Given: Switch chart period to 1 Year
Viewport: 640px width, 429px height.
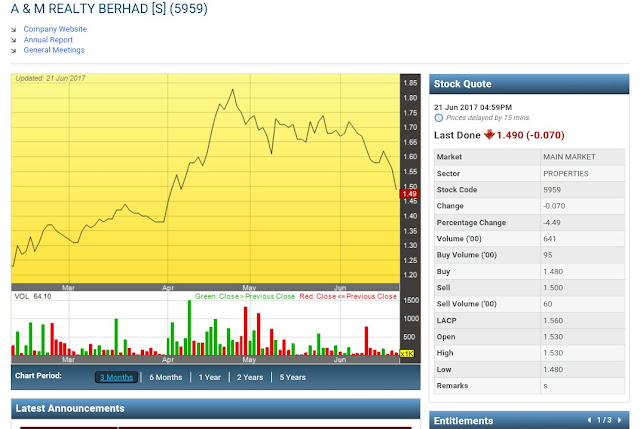Looking at the screenshot, I should pos(209,377).
